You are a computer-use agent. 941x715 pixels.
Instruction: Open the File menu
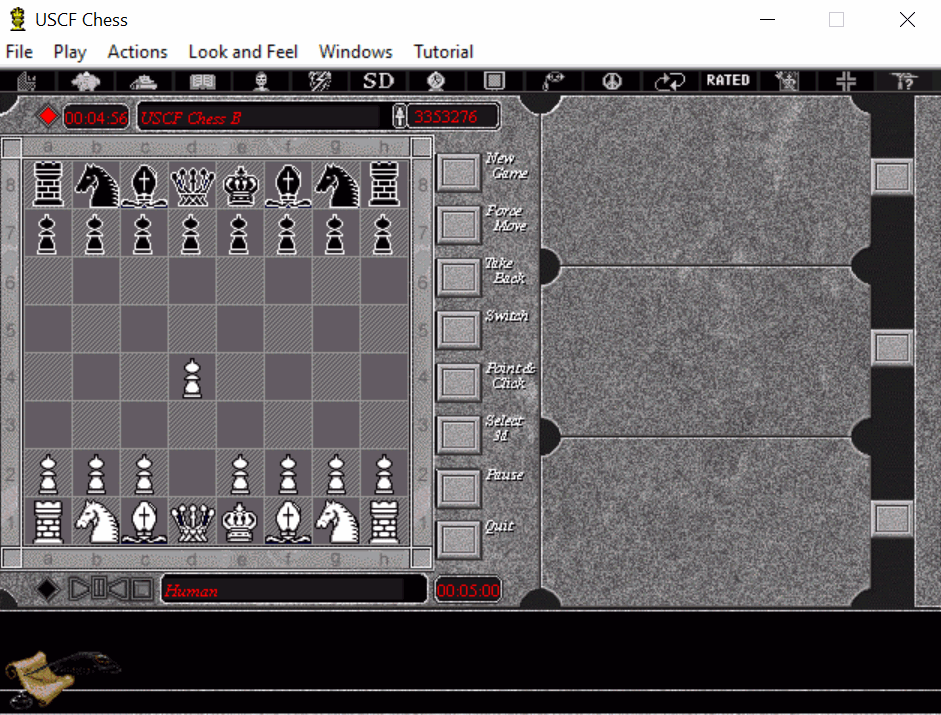click(19, 52)
